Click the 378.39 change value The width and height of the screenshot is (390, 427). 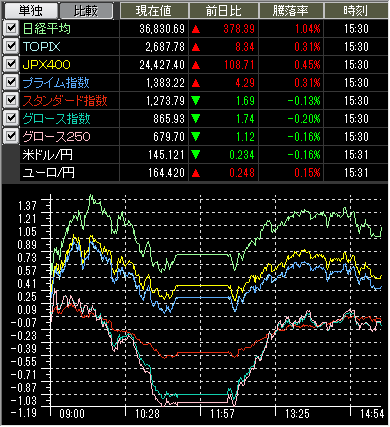pos(239,29)
